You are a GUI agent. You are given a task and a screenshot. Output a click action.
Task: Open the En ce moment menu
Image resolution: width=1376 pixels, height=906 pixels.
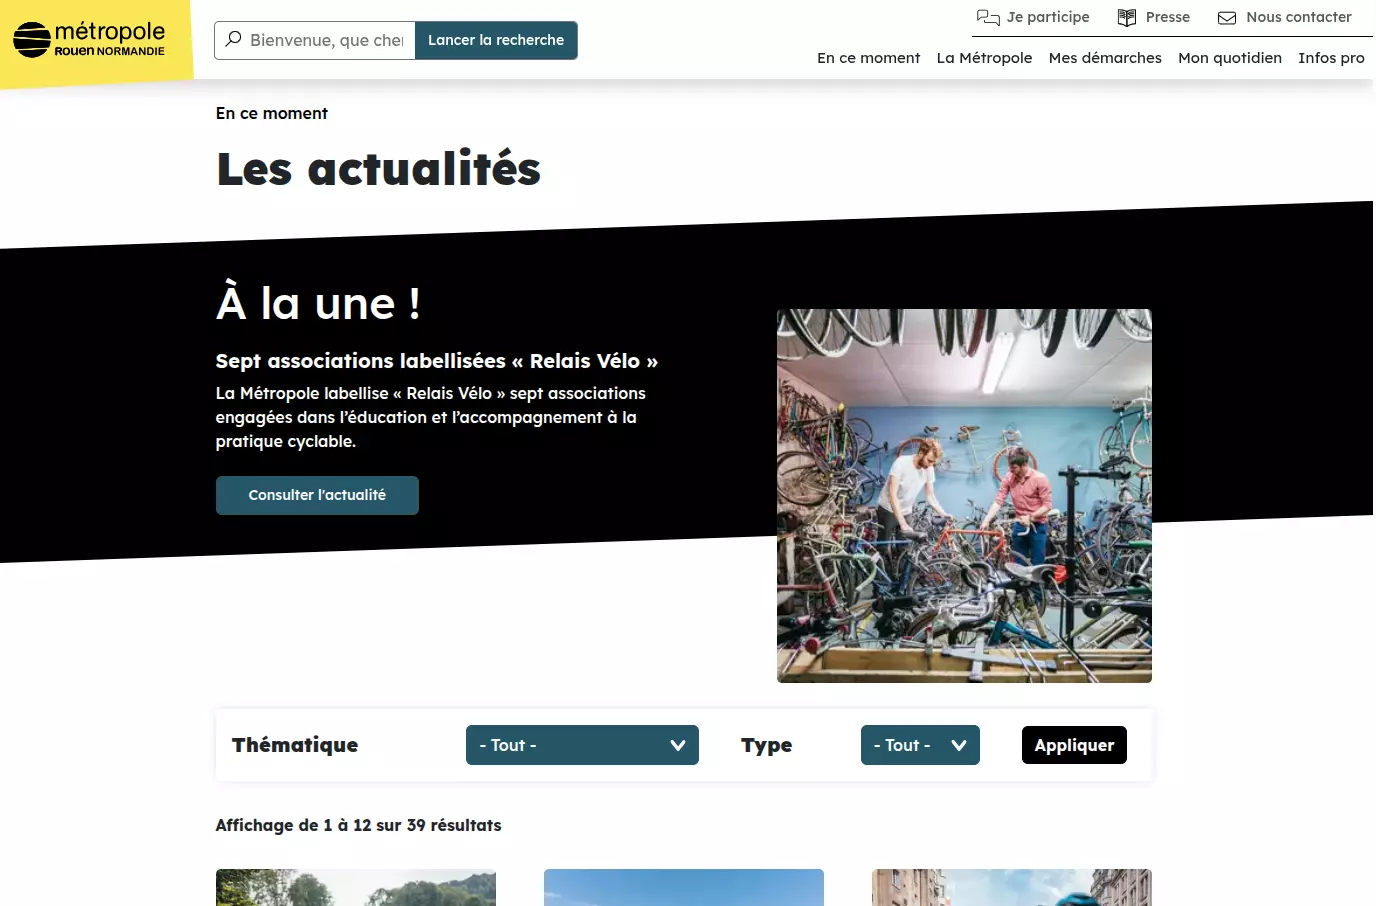pos(868,58)
